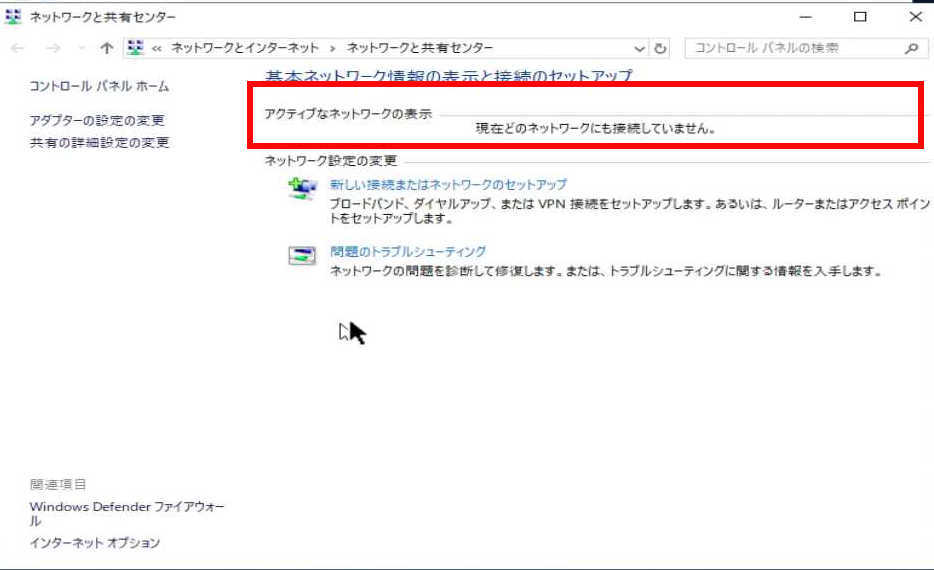Maximize the ネットワークと共有センター window
Screen dimensions: 934x570
click(x=860, y=17)
